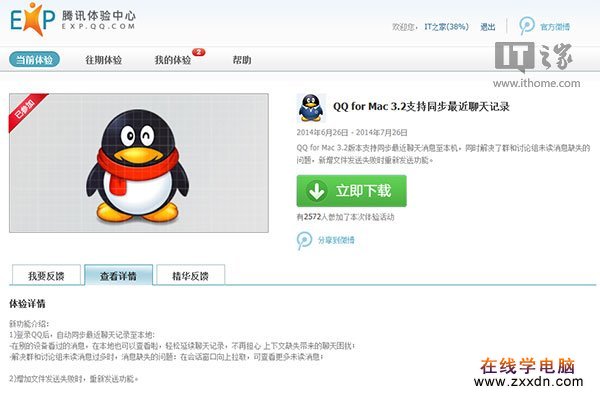The height and width of the screenshot is (394, 600).
Task: Click the 腾讯体验中心 EXP.QQ.COM site name
Action: [x=99, y=20]
